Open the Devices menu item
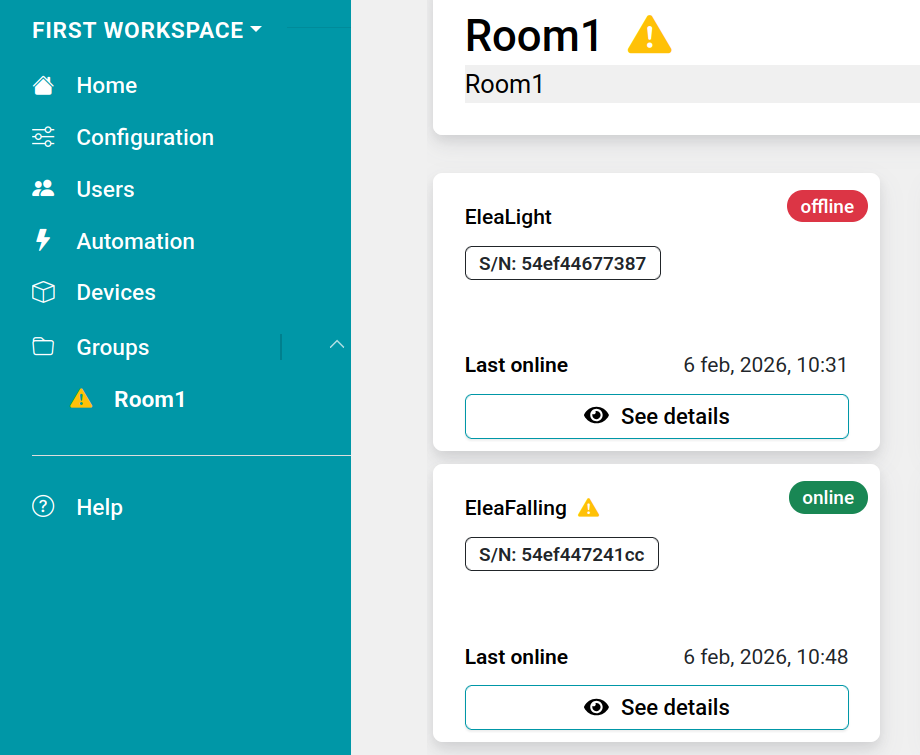This screenshot has width=920, height=755. point(116,293)
